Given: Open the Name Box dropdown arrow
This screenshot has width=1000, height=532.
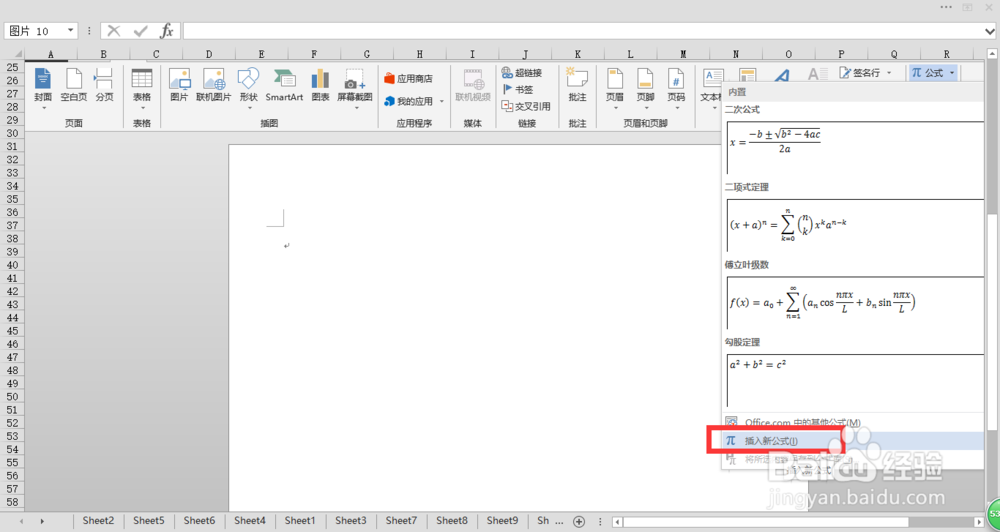Looking at the screenshot, I should [x=70, y=31].
